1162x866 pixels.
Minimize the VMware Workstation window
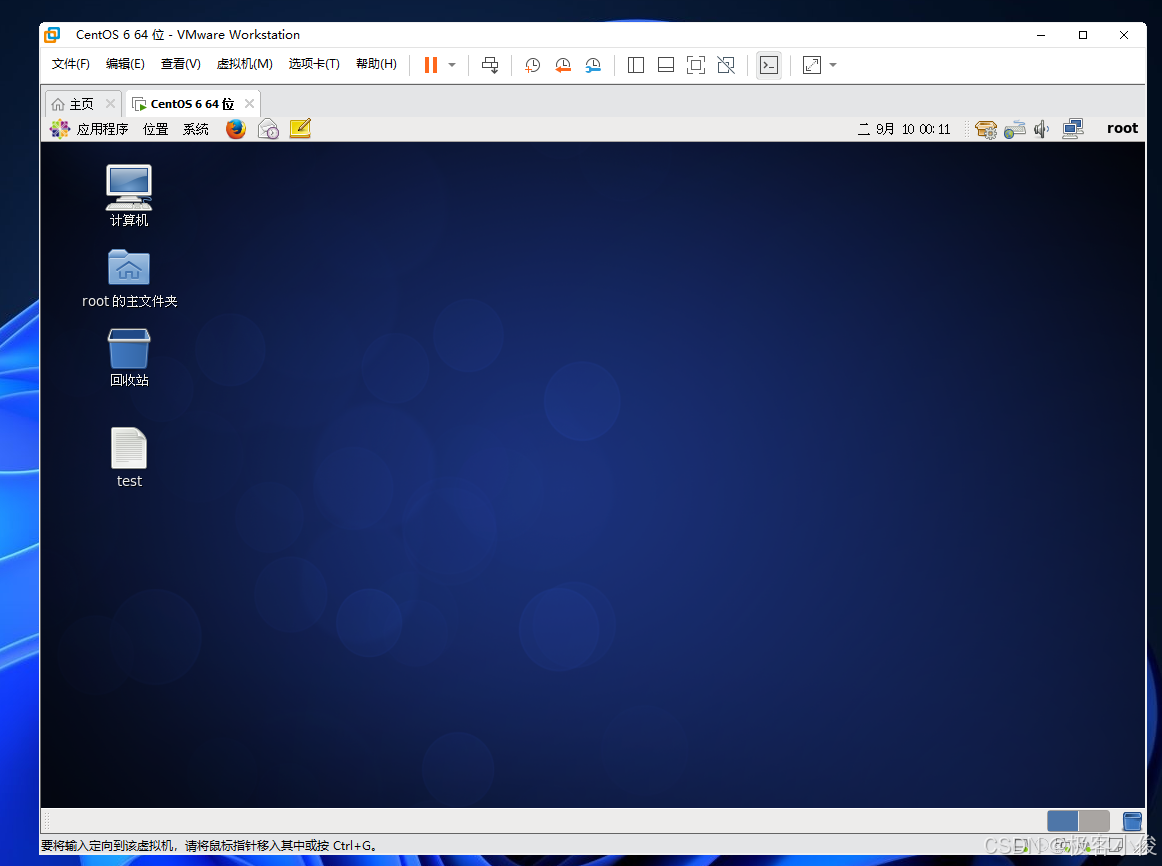coord(1041,35)
